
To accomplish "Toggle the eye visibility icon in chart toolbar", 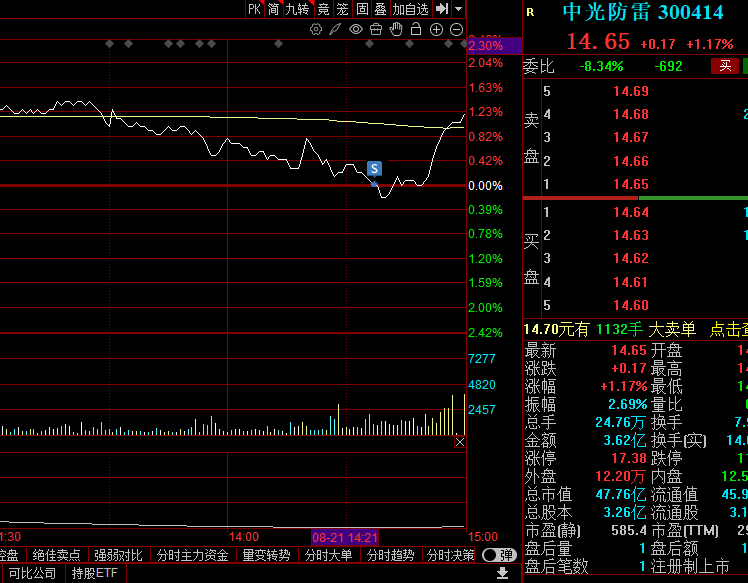I will 355,30.
